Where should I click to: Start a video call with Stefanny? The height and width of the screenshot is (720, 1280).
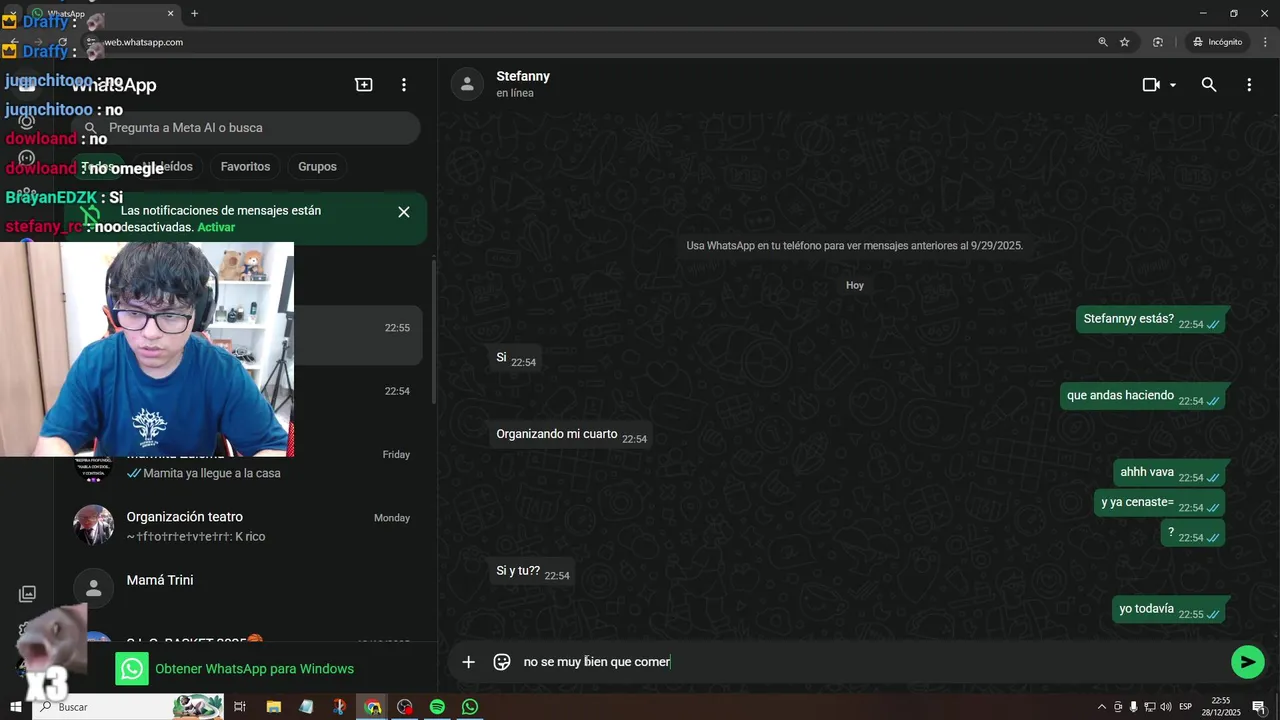point(1151,85)
